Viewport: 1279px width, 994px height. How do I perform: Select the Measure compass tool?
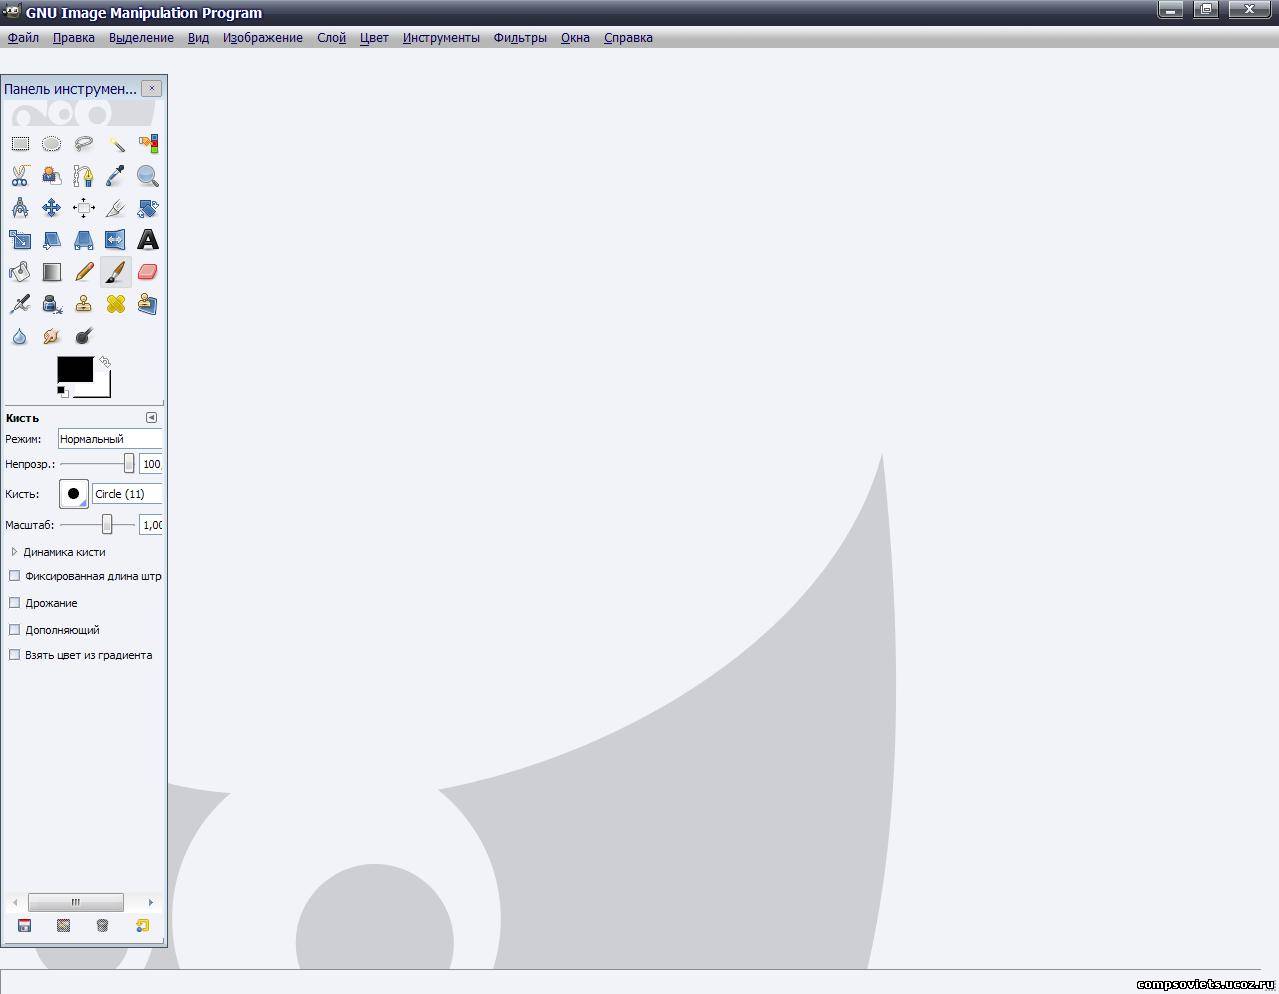(x=20, y=208)
